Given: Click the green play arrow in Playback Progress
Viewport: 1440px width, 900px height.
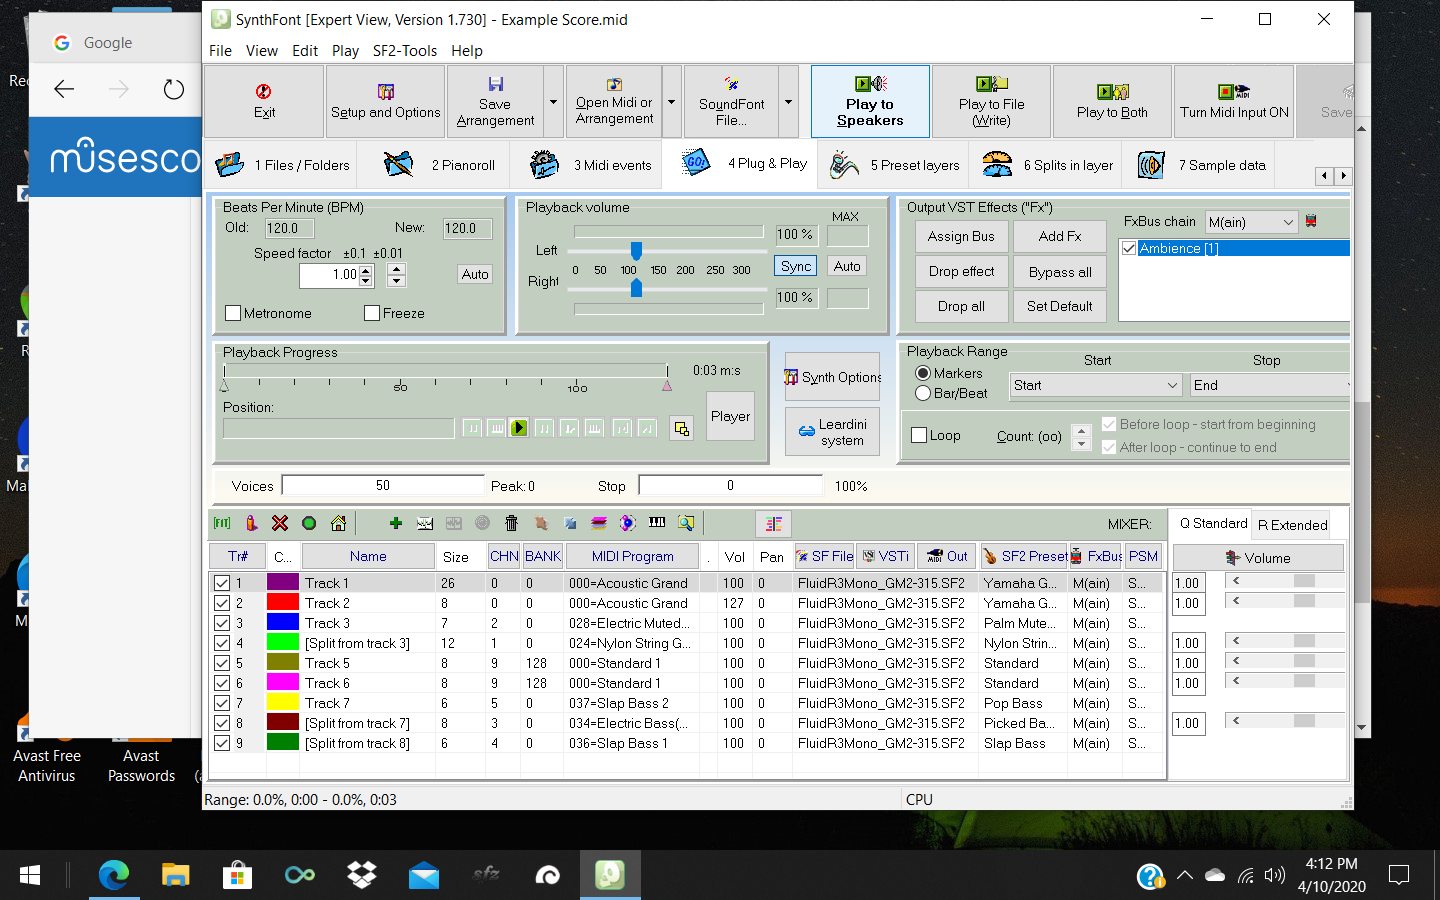Looking at the screenshot, I should [x=519, y=428].
